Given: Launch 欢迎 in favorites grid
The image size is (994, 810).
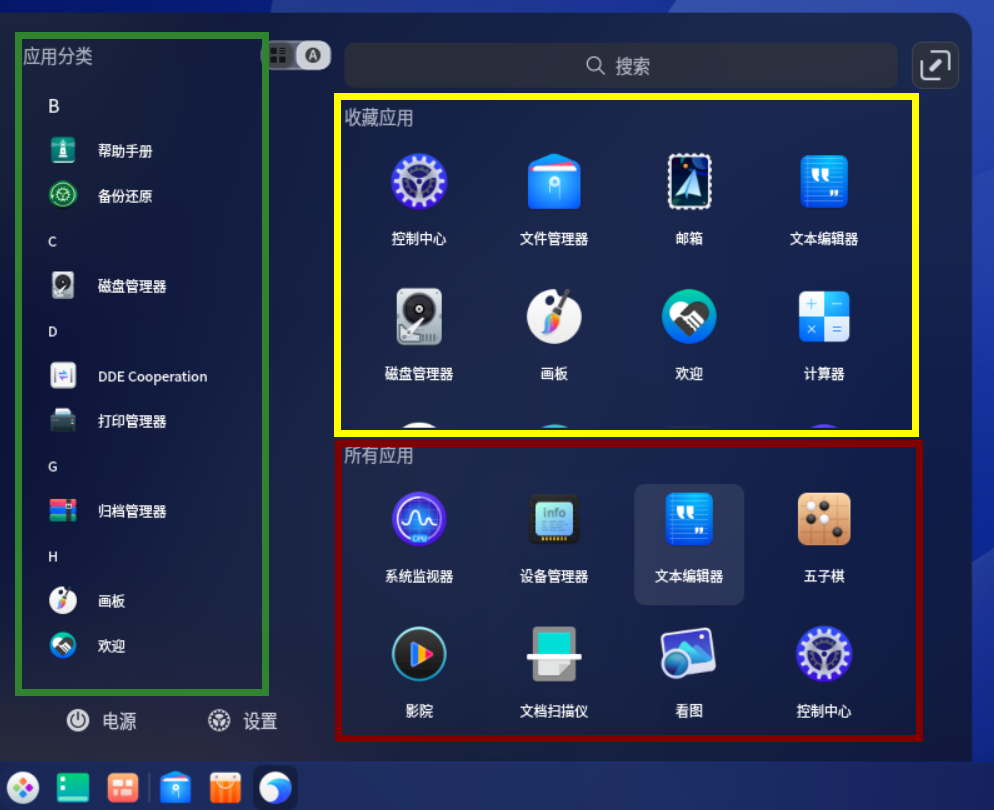Looking at the screenshot, I should 689,335.
